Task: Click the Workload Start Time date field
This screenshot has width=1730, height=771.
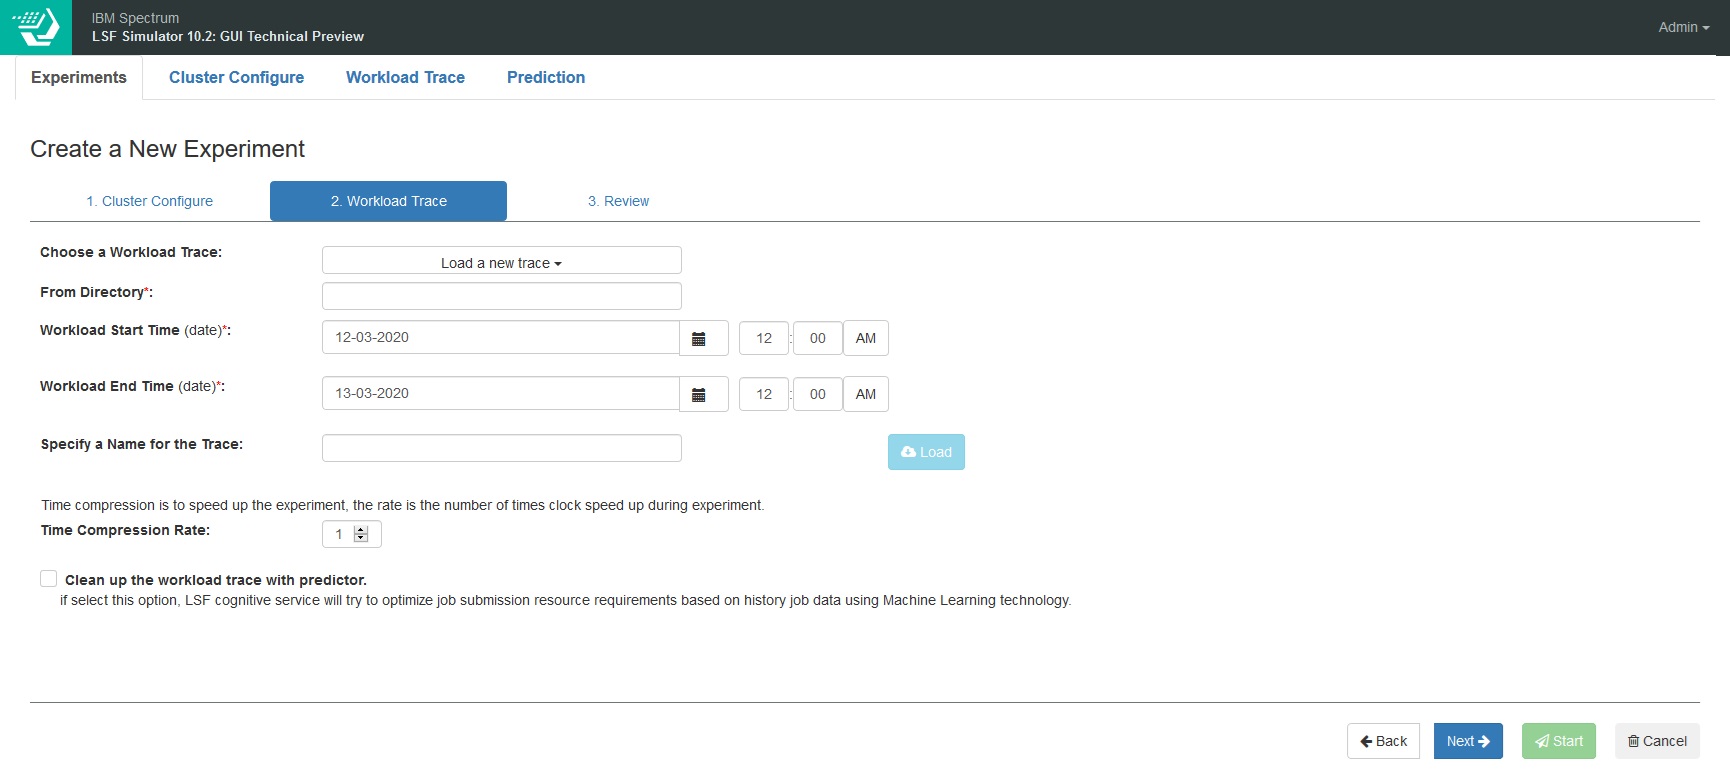Action: 501,338
